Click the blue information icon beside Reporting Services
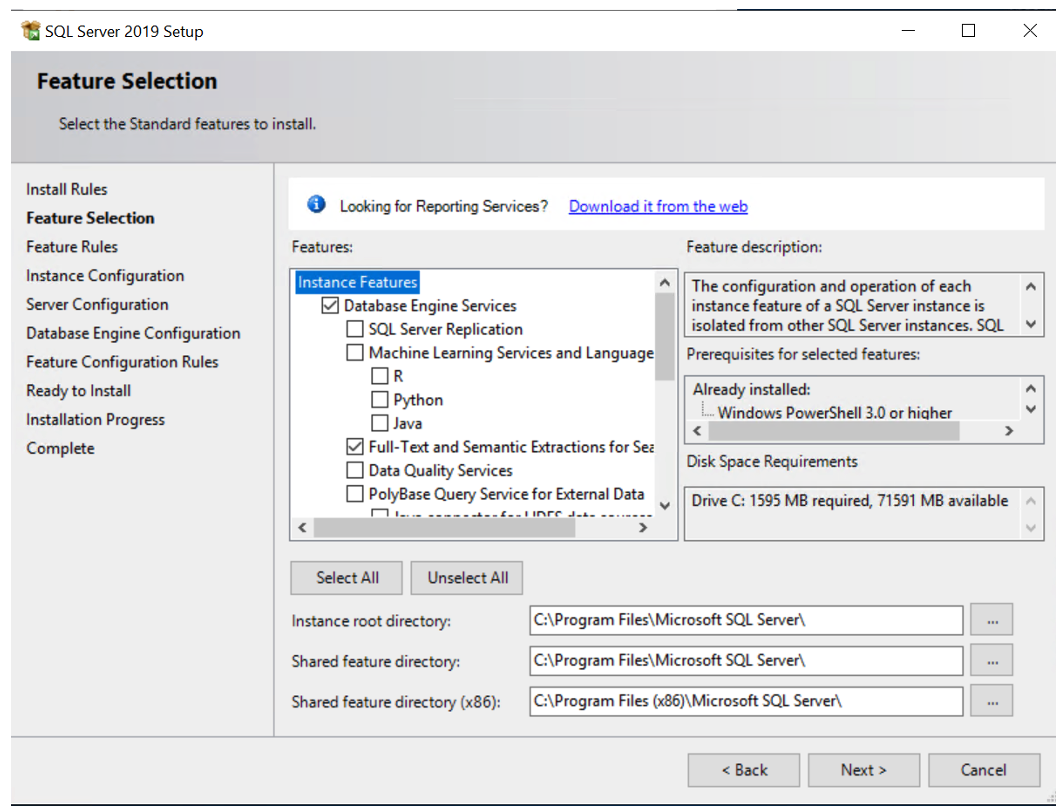Screen dimensions: 1063x812 316,204
